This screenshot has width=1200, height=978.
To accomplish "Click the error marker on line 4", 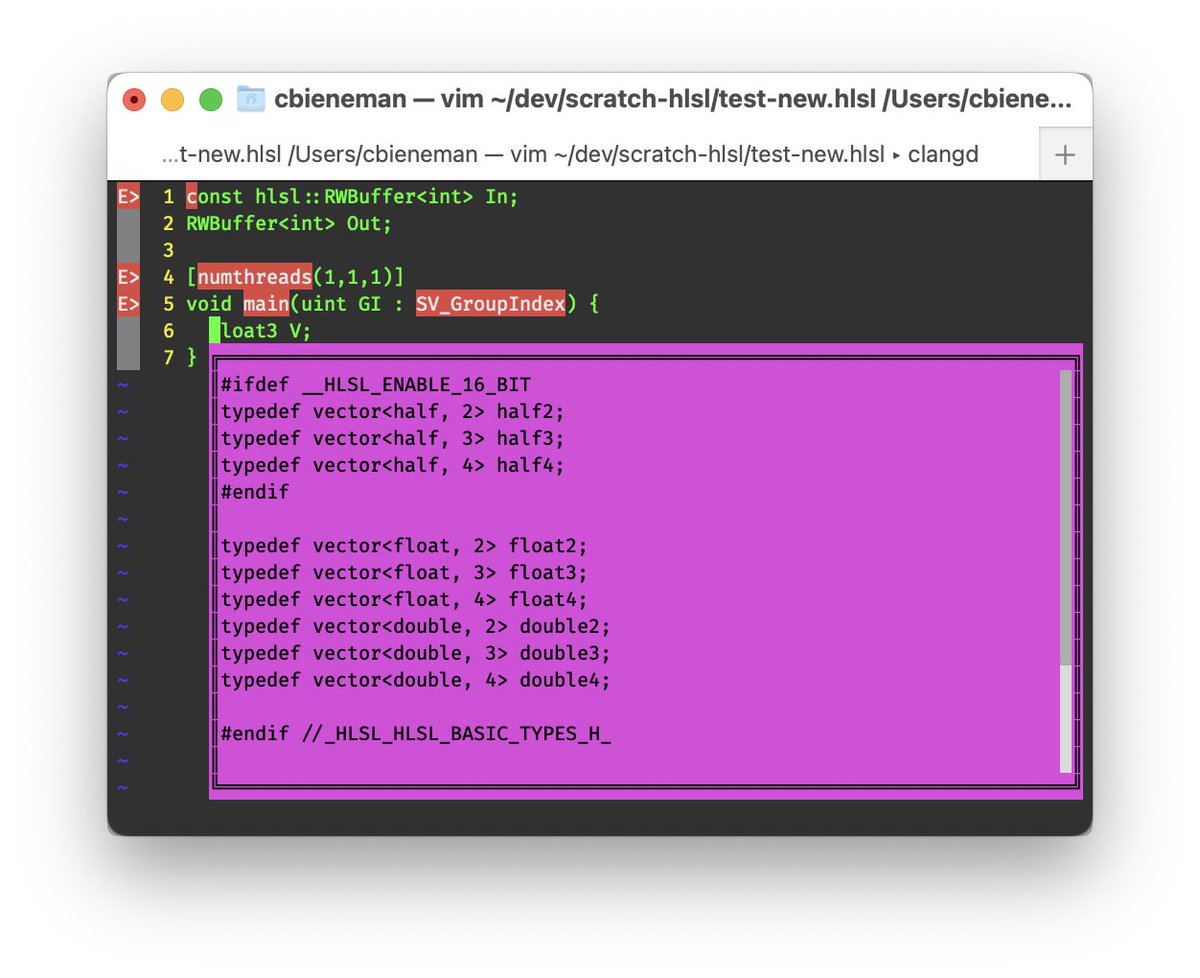I will [x=128, y=277].
